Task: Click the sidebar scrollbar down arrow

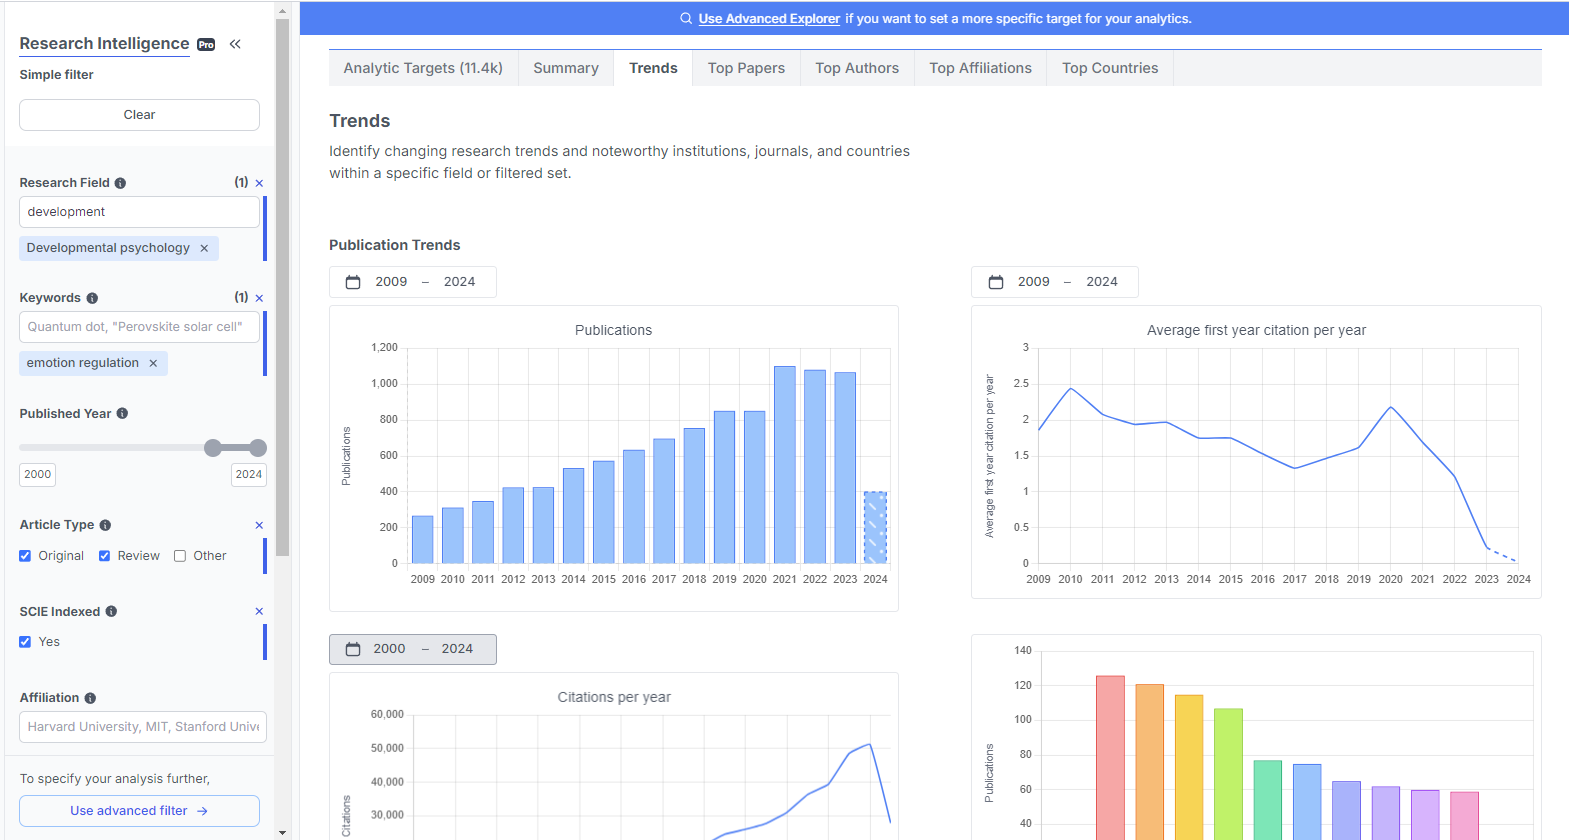Action: click(282, 832)
